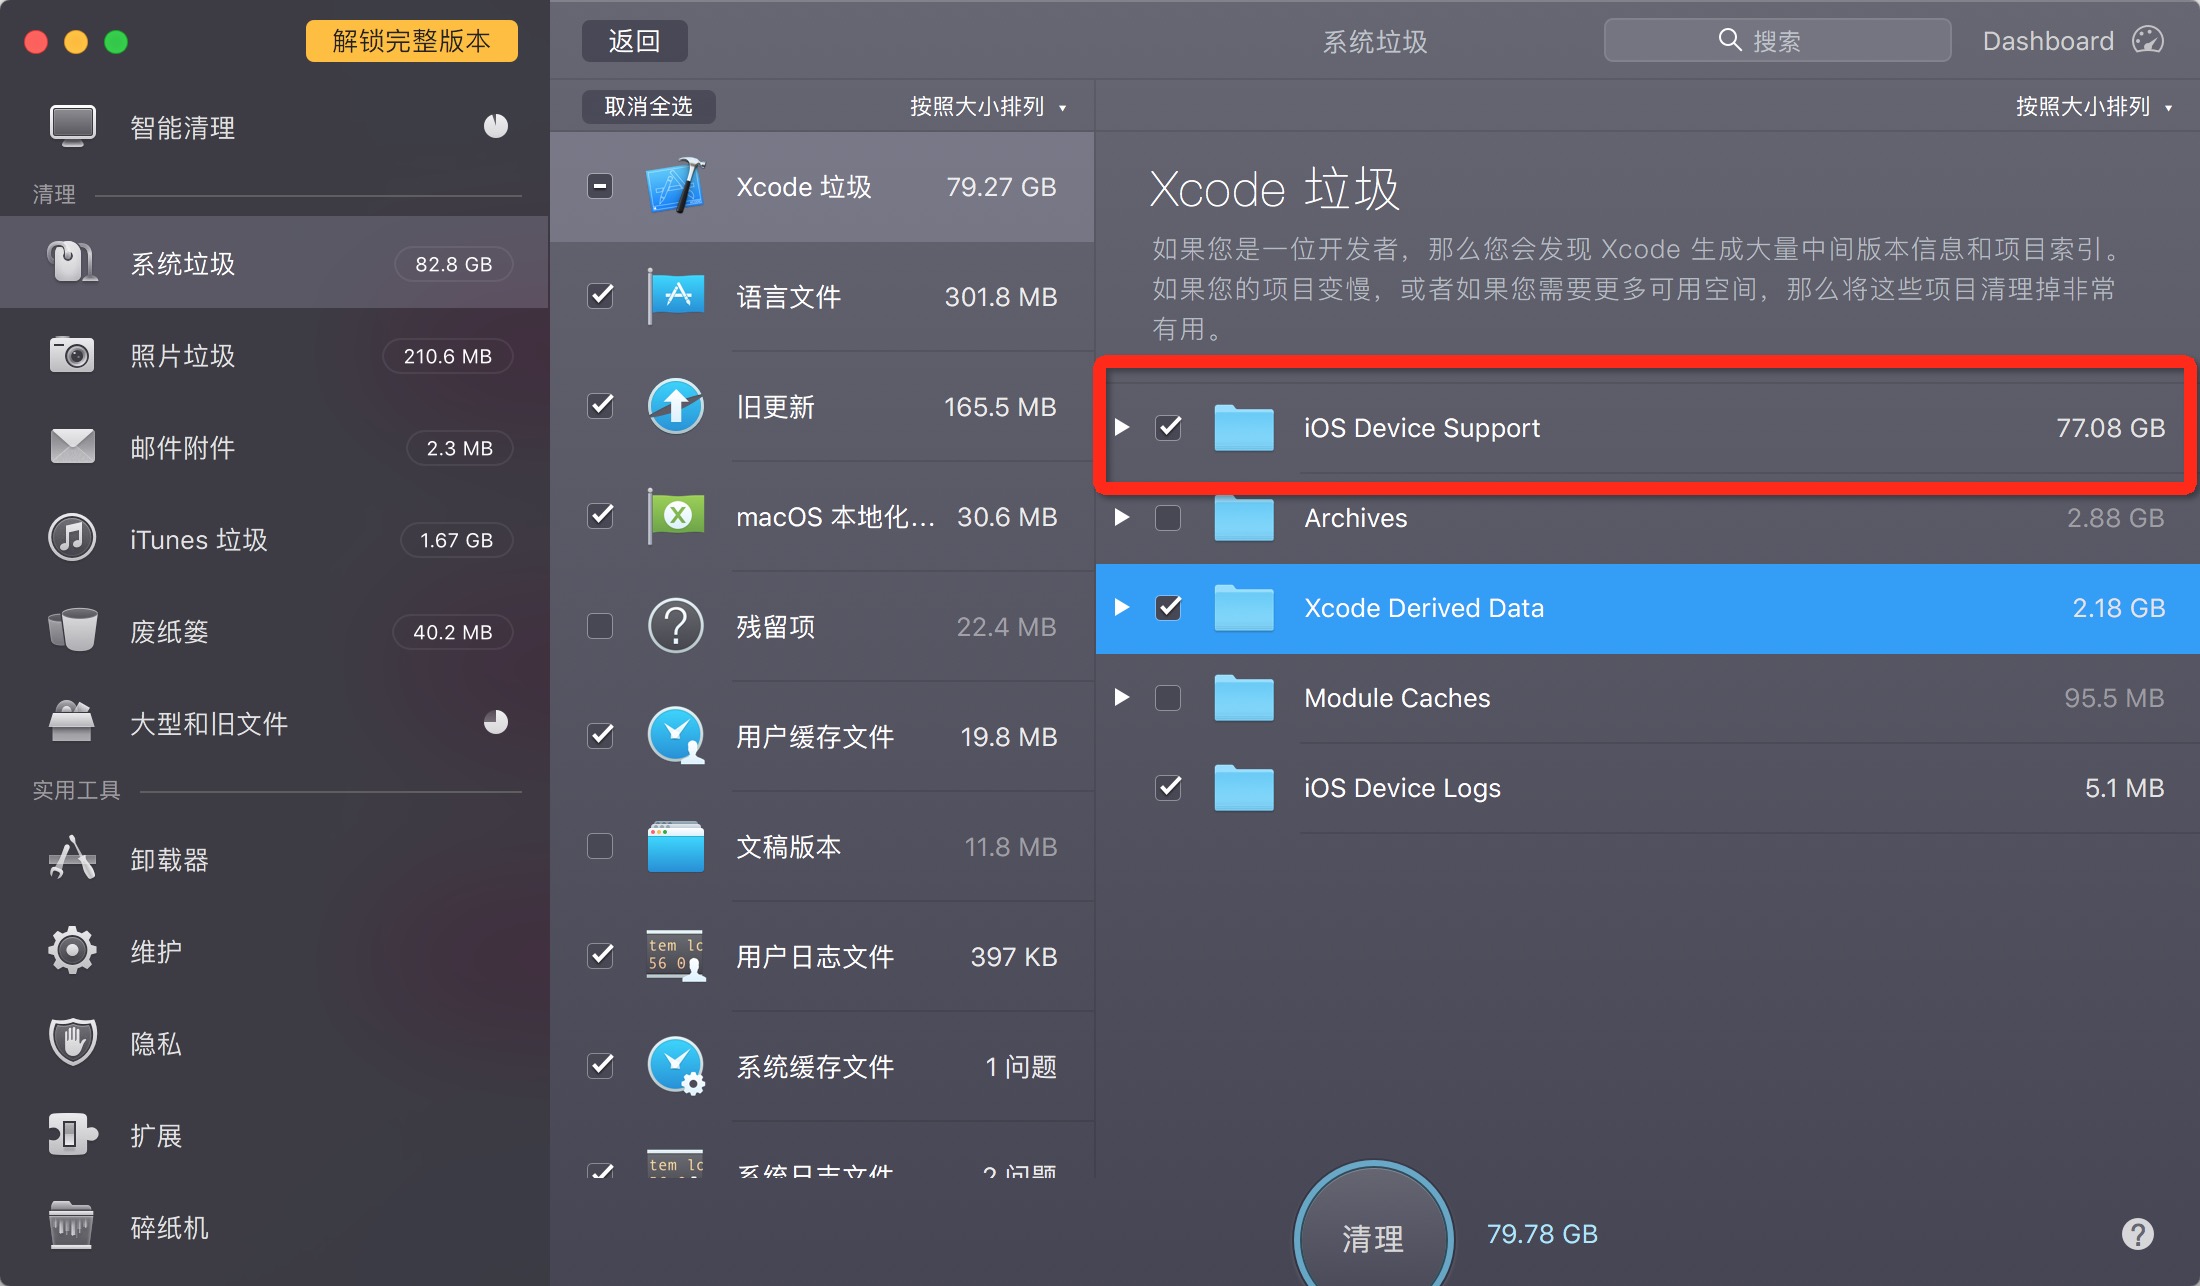Click the 扩展 extensions icon
2200x1286 pixels.
[x=72, y=1135]
